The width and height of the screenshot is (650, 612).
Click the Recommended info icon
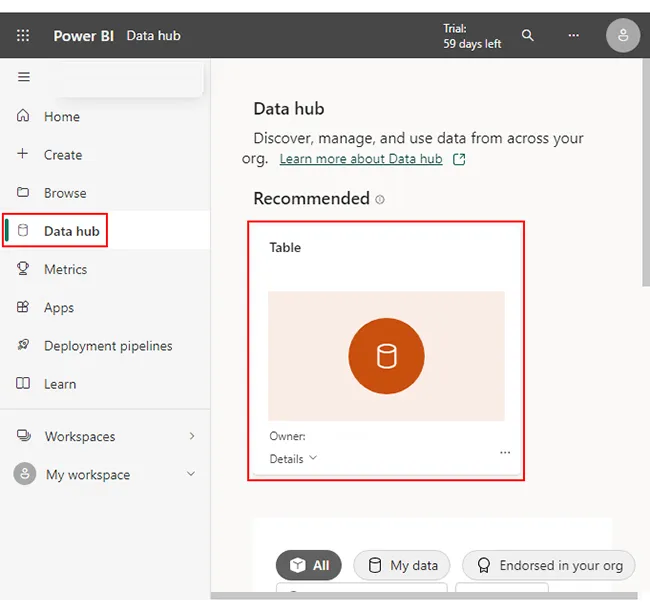(x=380, y=200)
